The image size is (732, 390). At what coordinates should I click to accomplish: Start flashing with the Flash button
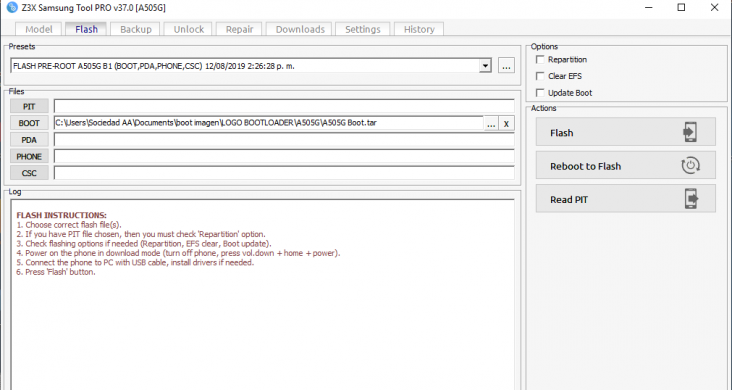click(x=625, y=132)
